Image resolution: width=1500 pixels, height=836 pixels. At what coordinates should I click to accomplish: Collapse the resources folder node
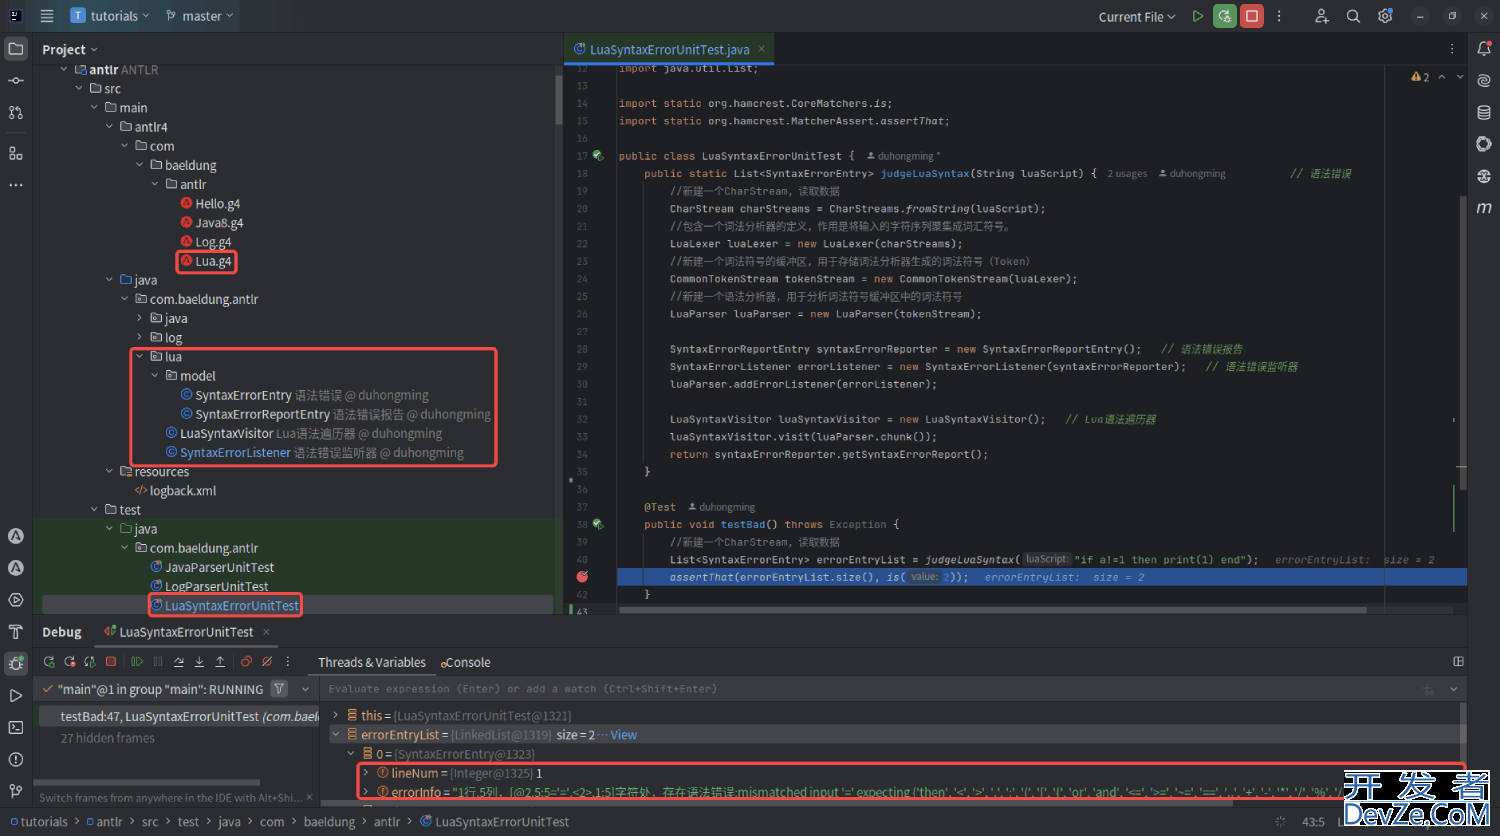pyautogui.click(x=110, y=471)
